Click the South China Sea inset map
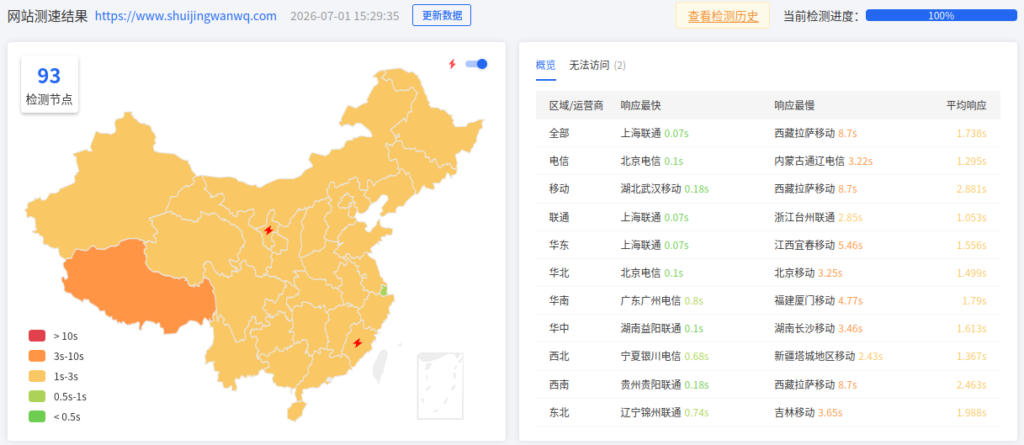Screen dimensions: 1024x445 tap(440, 386)
